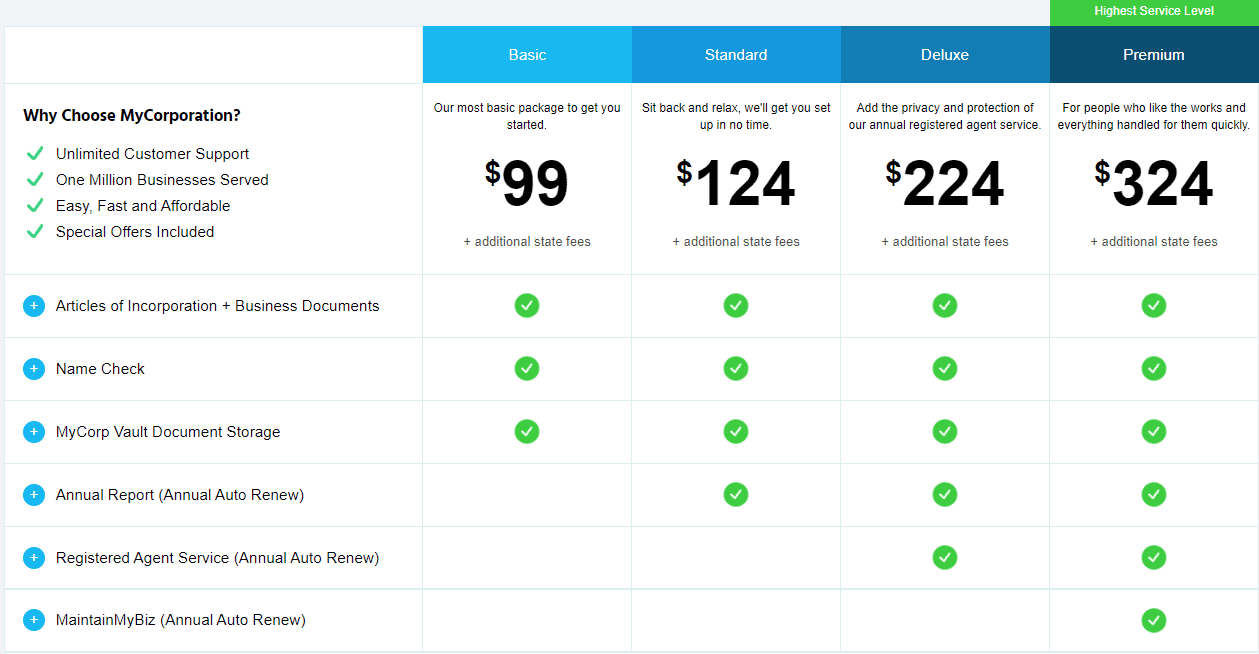The image size is (1259, 654).
Task: Toggle the Annual Report checkmark under Deluxe
Action: 944,494
